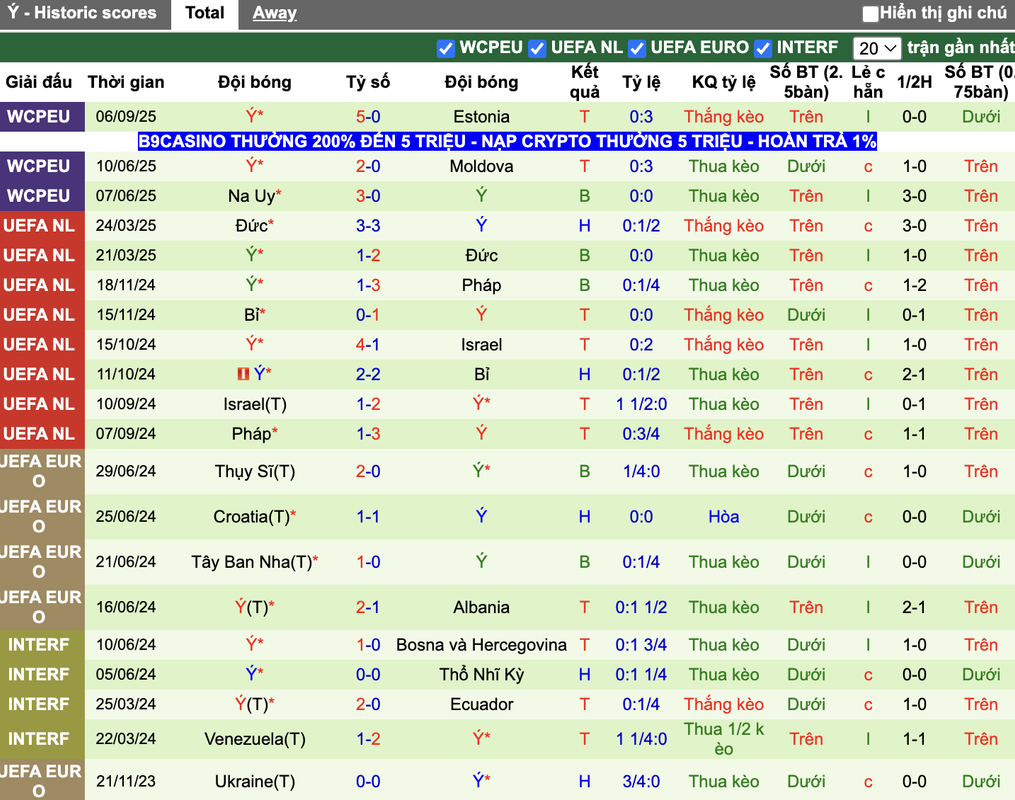The image size is (1015, 800).
Task: Click the 5-0 score on 06/09/25
Action: [x=368, y=117]
